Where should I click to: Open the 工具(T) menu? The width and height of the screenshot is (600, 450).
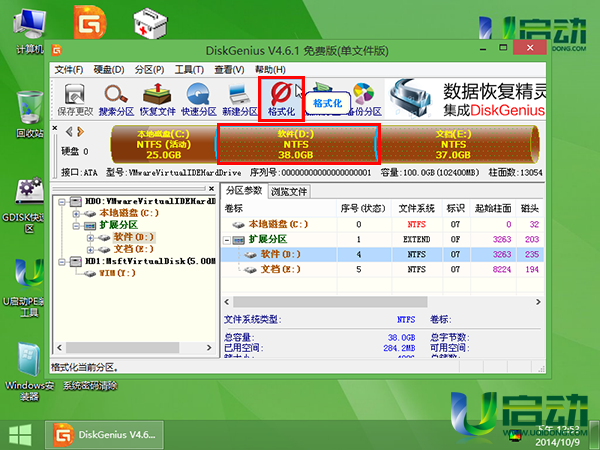tap(189, 70)
